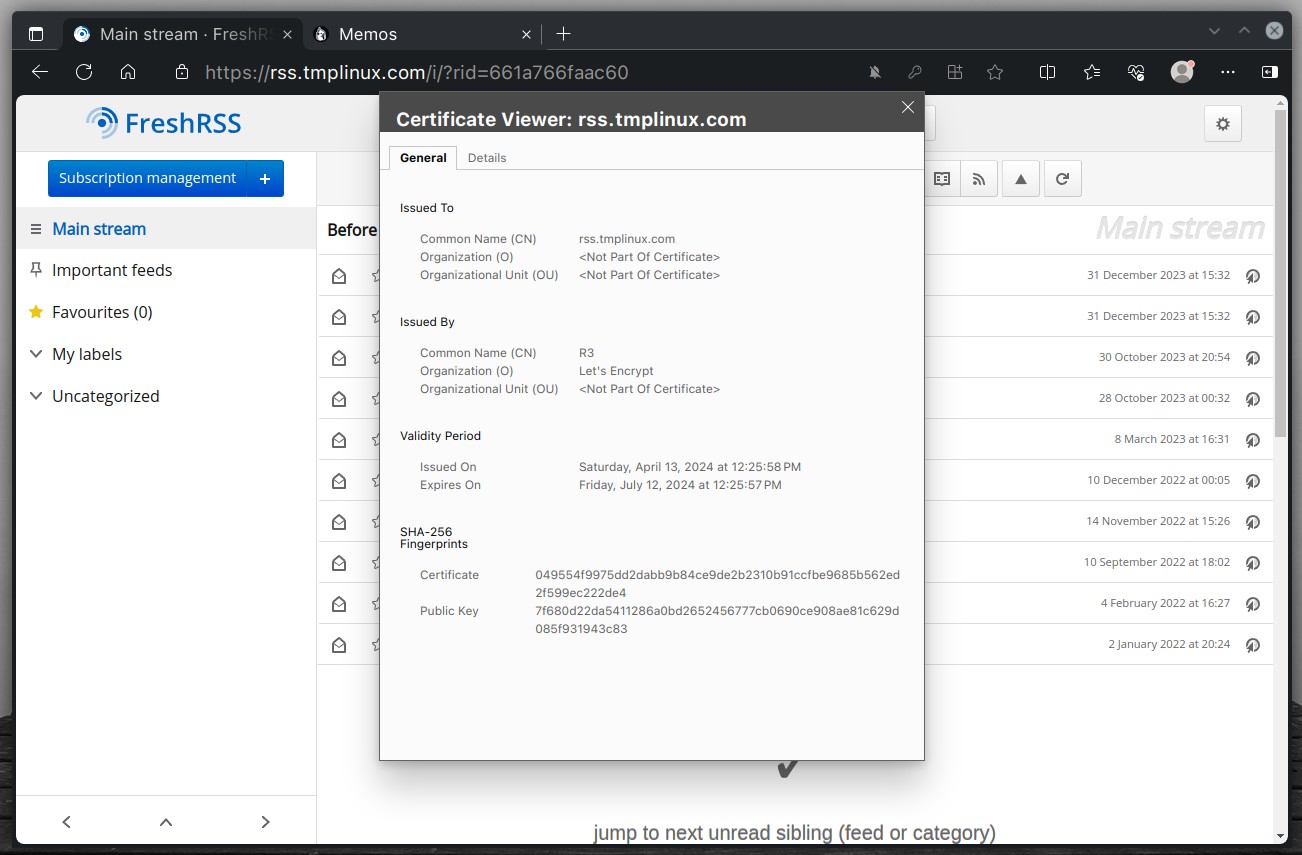Expand the My labels category

[36, 354]
